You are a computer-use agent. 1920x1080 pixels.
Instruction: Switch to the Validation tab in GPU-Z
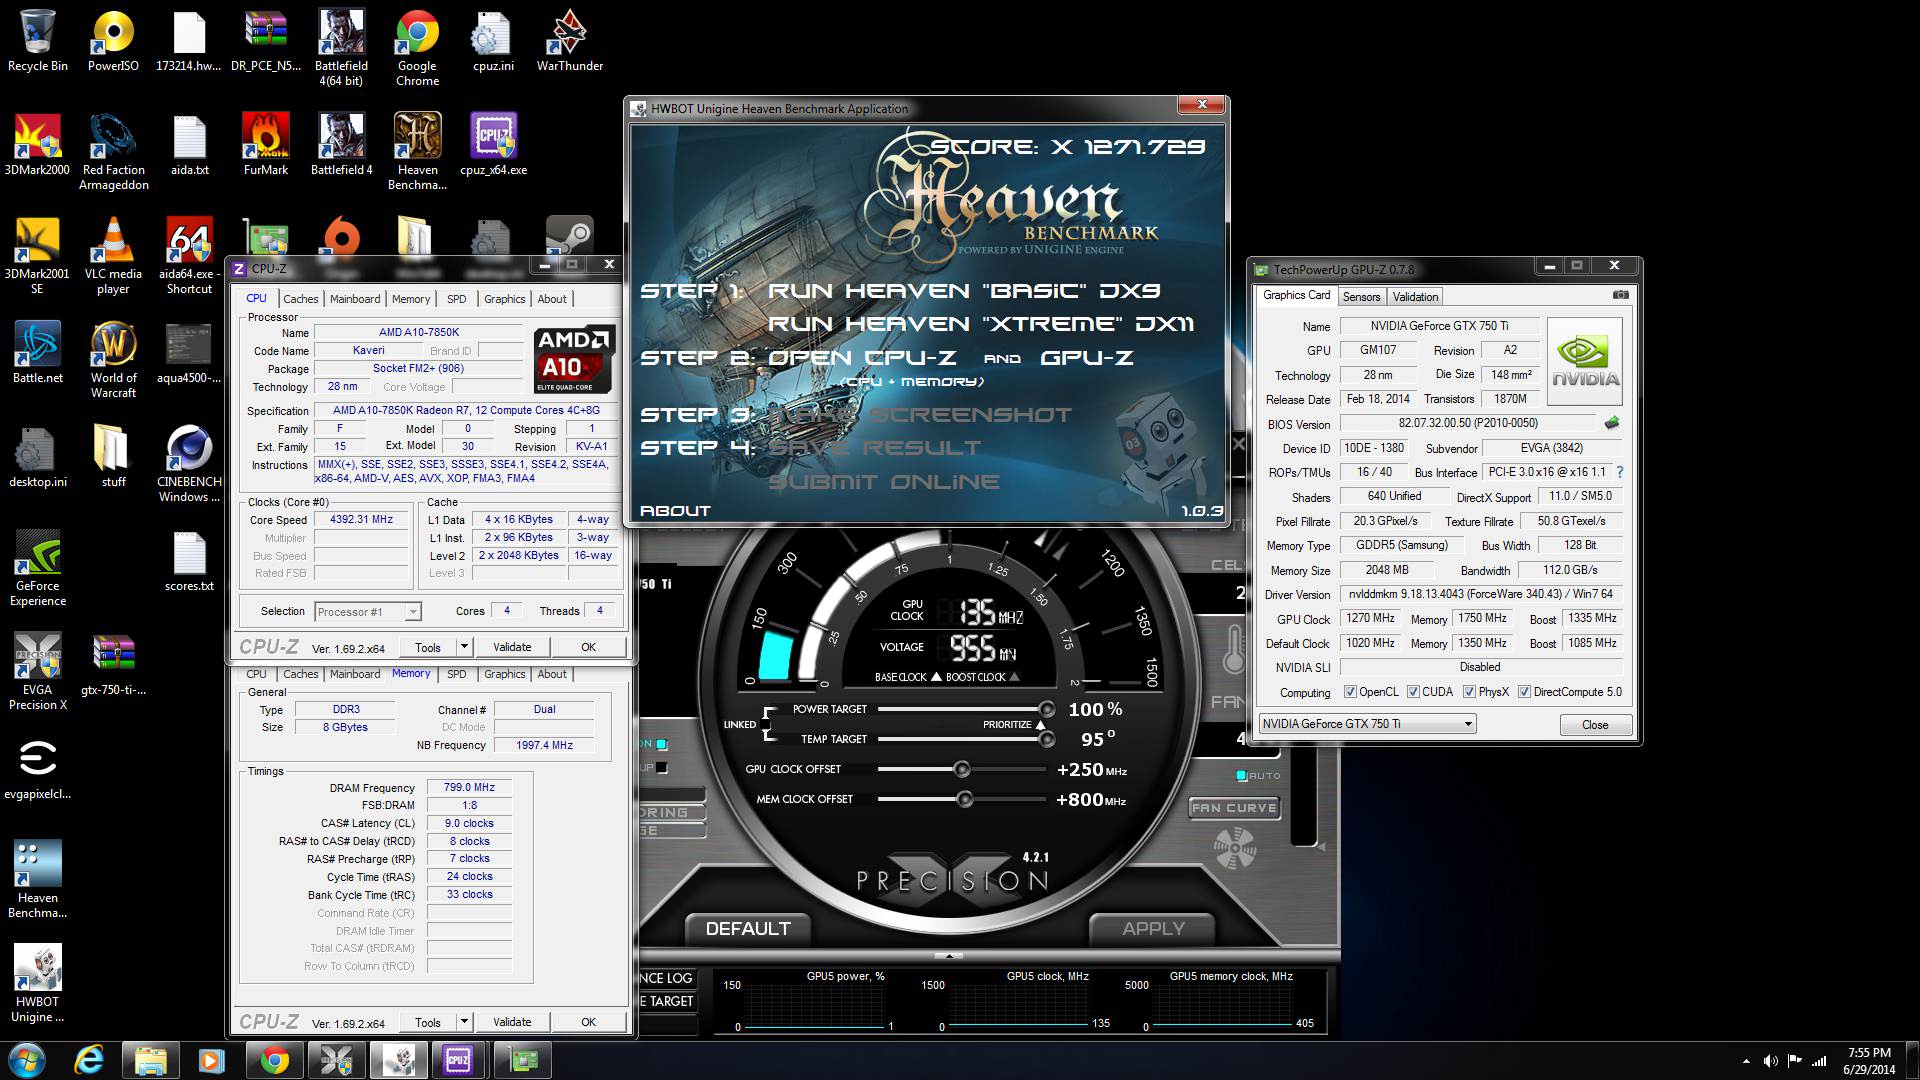(x=1415, y=297)
